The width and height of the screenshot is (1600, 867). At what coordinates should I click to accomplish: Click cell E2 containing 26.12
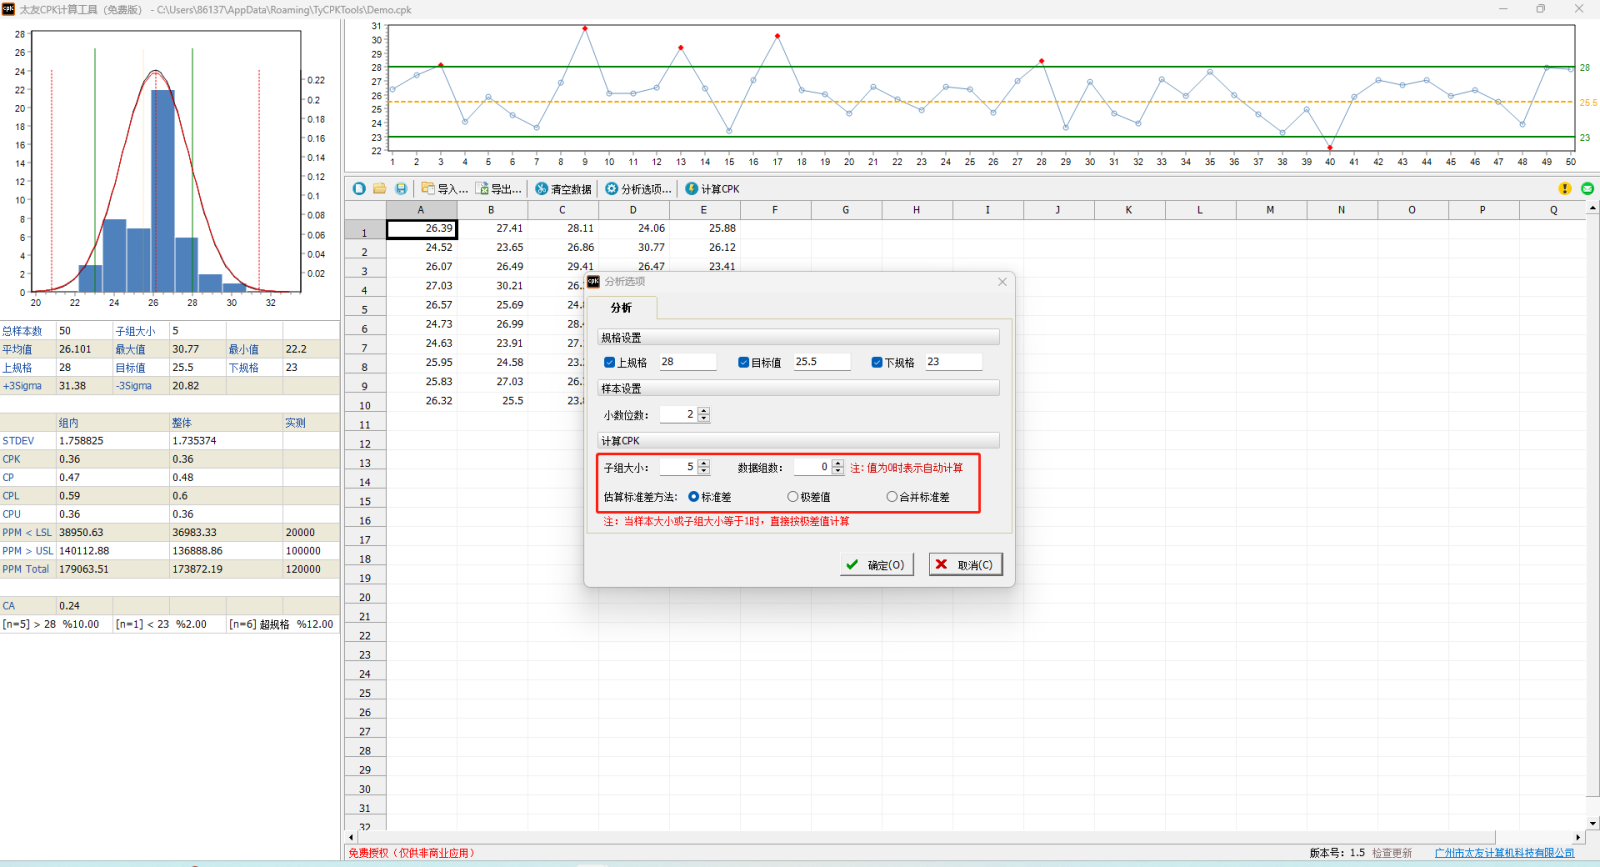[705, 248]
